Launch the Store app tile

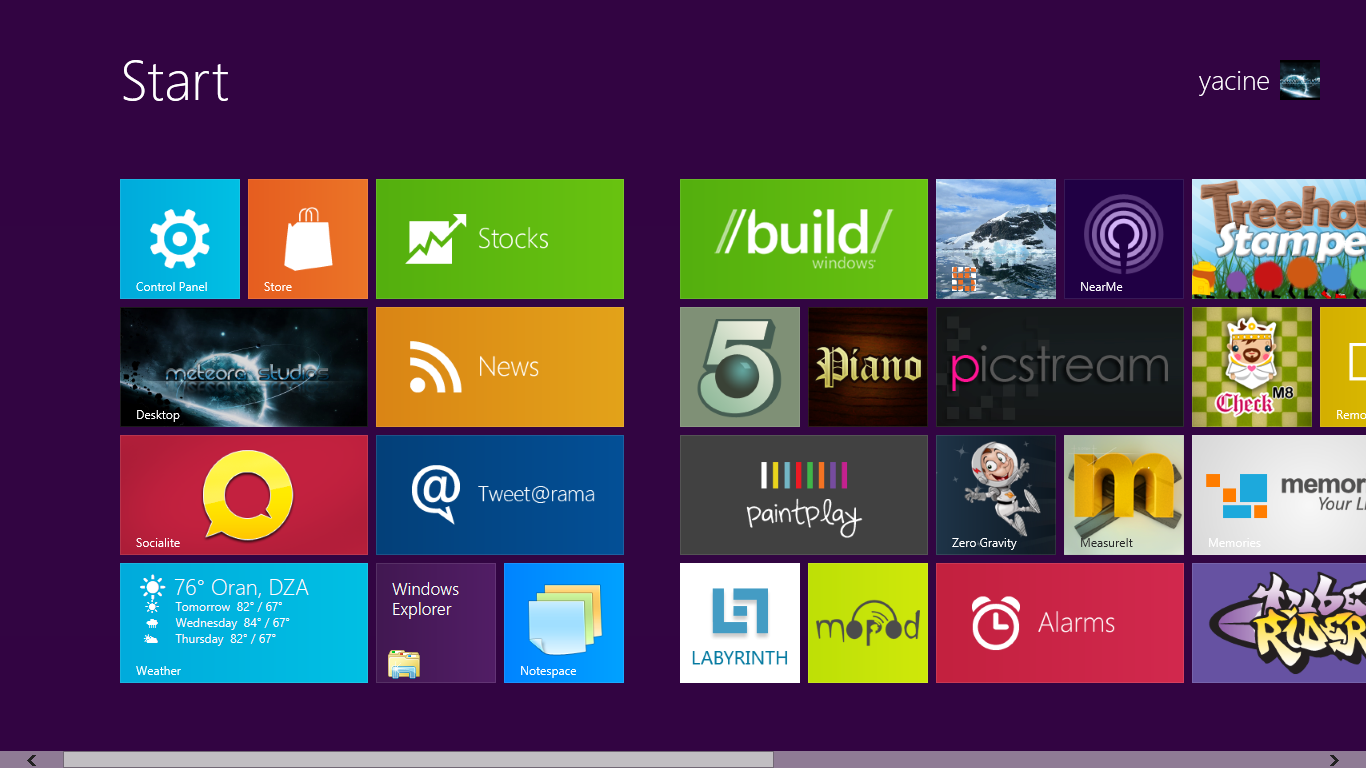click(x=308, y=239)
